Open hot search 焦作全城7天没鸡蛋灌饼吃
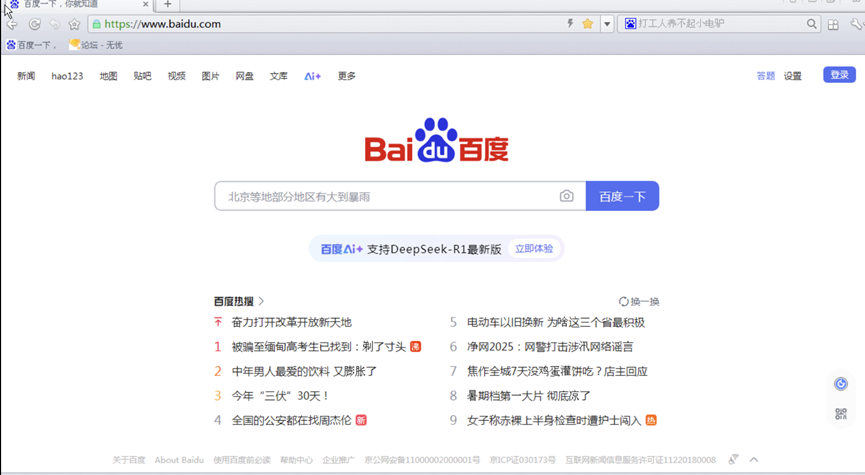 click(557, 371)
